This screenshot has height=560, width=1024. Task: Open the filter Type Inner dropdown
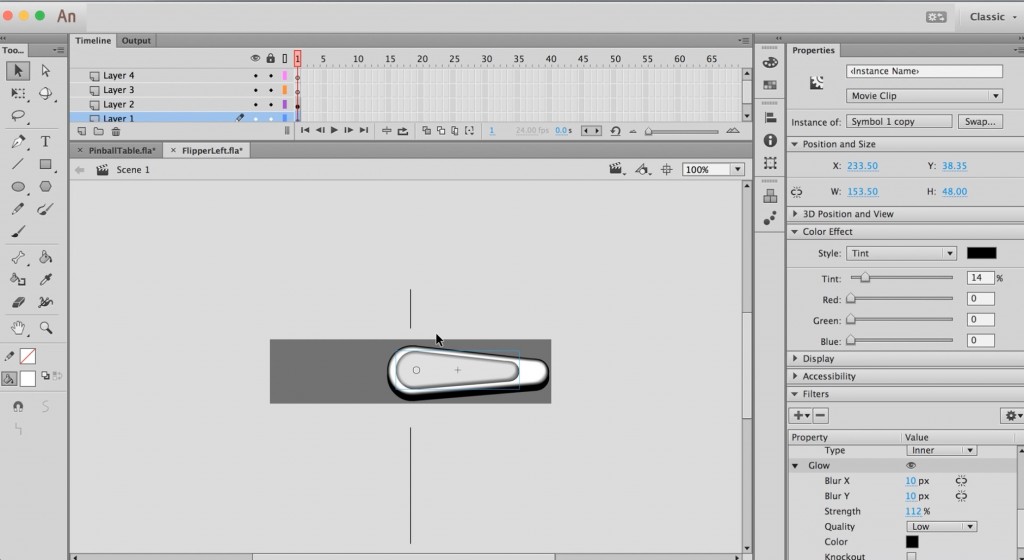pyautogui.click(x=941, y=450)
